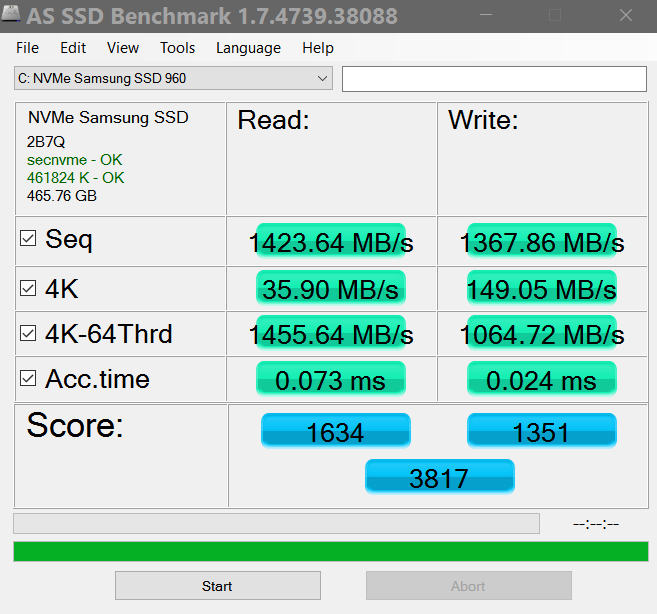
Task: Click the green overall progress bar
Action: [330, 551]
